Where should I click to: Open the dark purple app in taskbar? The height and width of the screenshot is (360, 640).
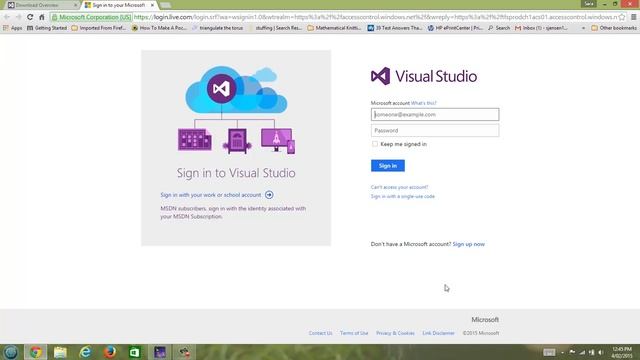[160, 352]
